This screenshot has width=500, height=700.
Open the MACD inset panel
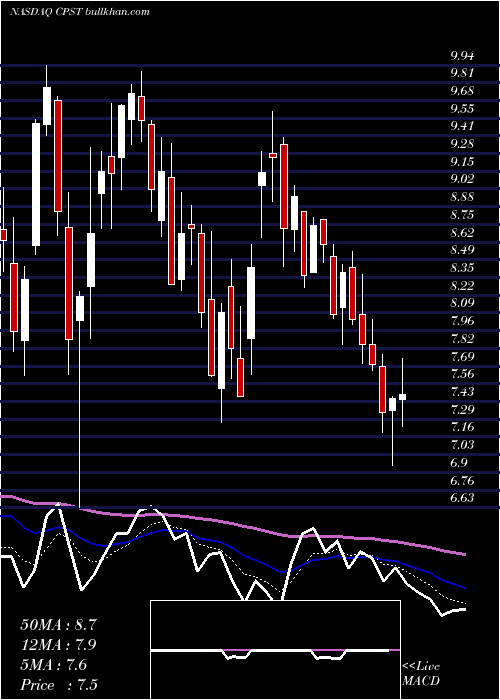[x=275, y=650]
